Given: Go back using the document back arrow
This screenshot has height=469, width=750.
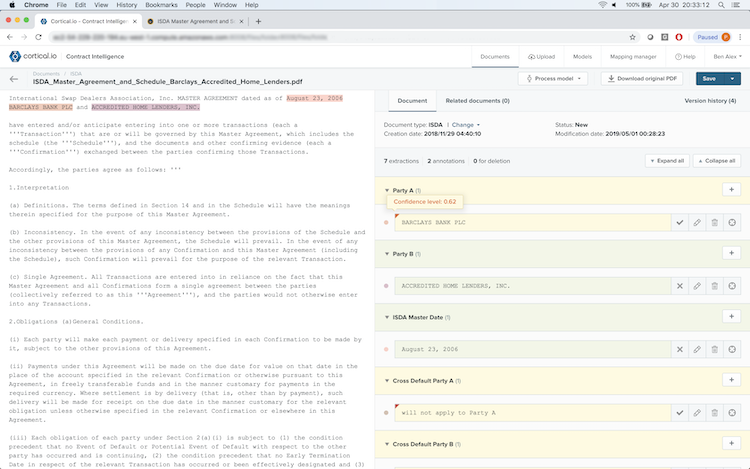Looking at the screenshot, I should click(x=14, y=79).
